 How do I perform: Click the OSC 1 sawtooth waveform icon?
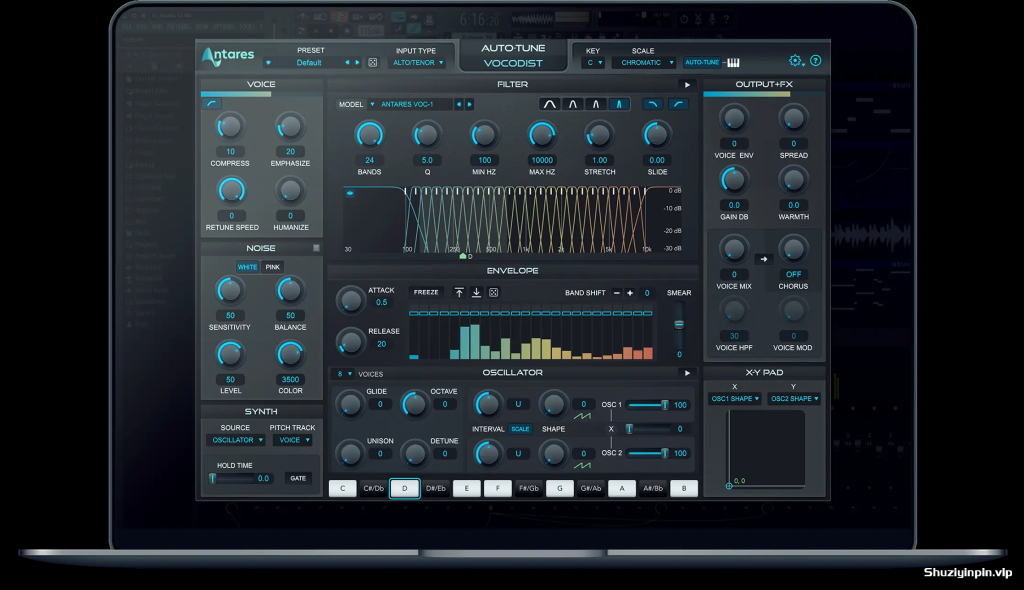tap(582, 416)
